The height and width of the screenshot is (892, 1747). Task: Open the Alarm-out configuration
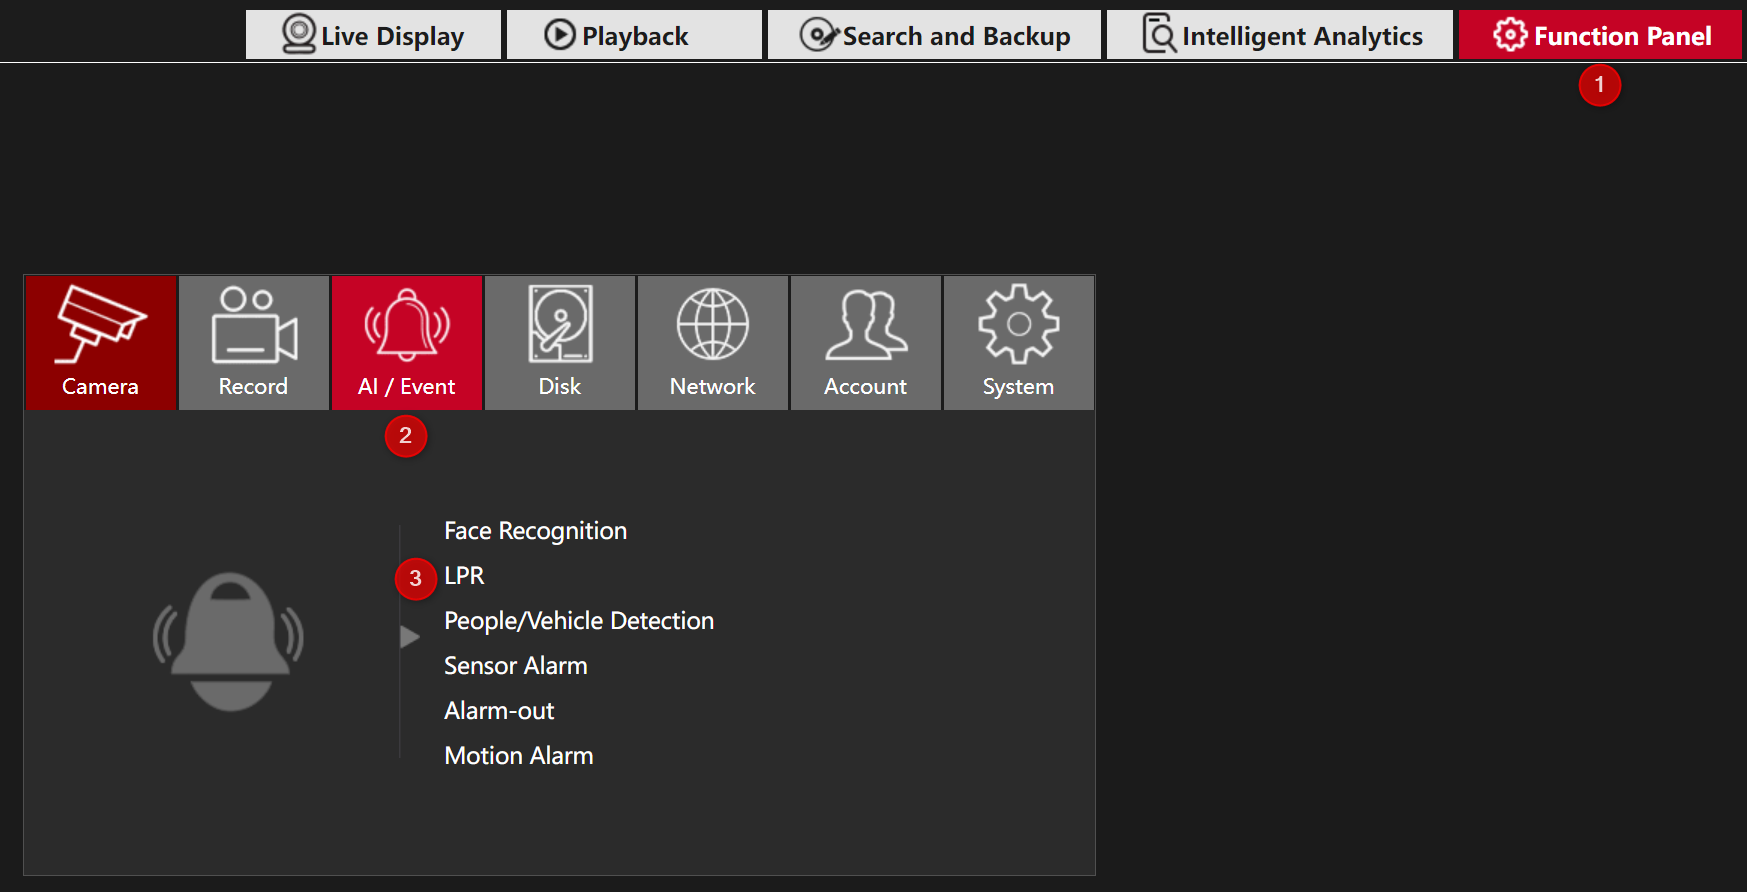pyautogui.click(x=498, y=711)
